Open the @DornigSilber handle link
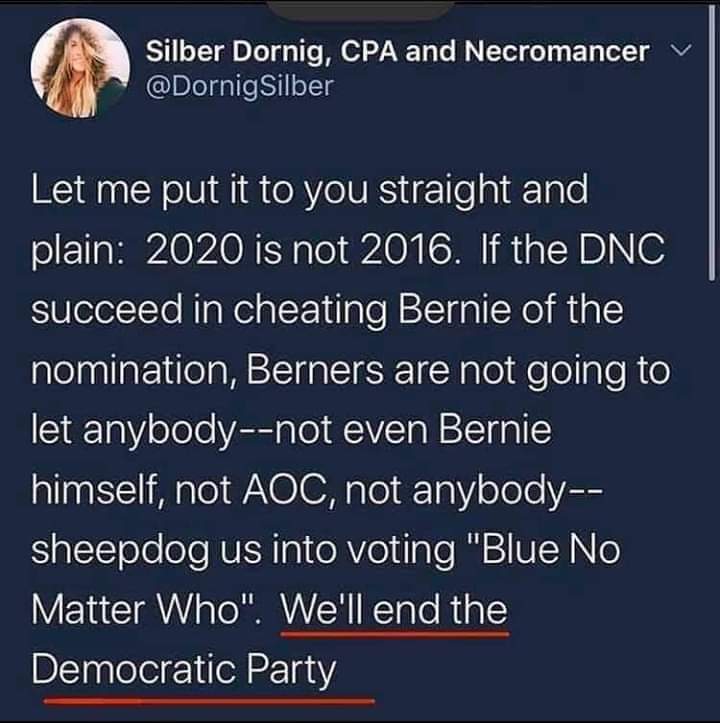 [239, 86]
